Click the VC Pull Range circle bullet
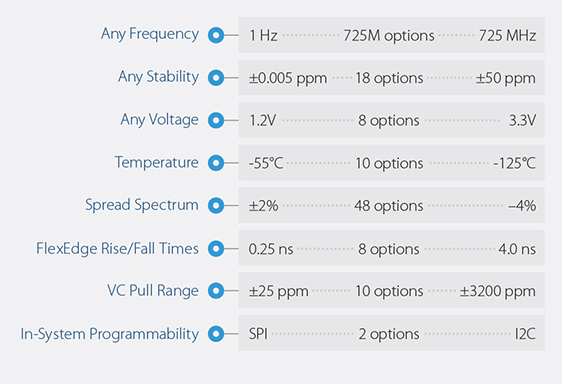The width and height of the screenshot is (562, 384). [x=216, y=291]
